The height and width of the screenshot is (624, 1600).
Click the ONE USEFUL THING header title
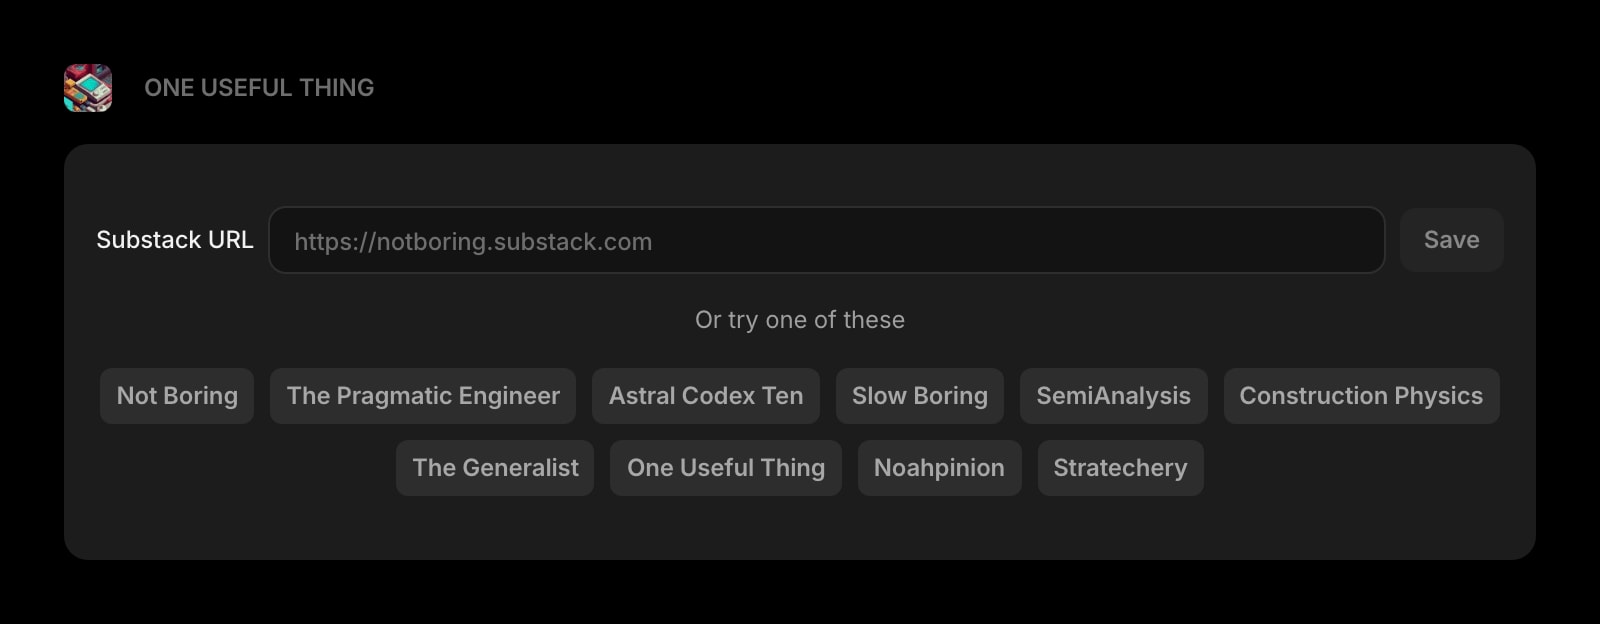(259, 87)
